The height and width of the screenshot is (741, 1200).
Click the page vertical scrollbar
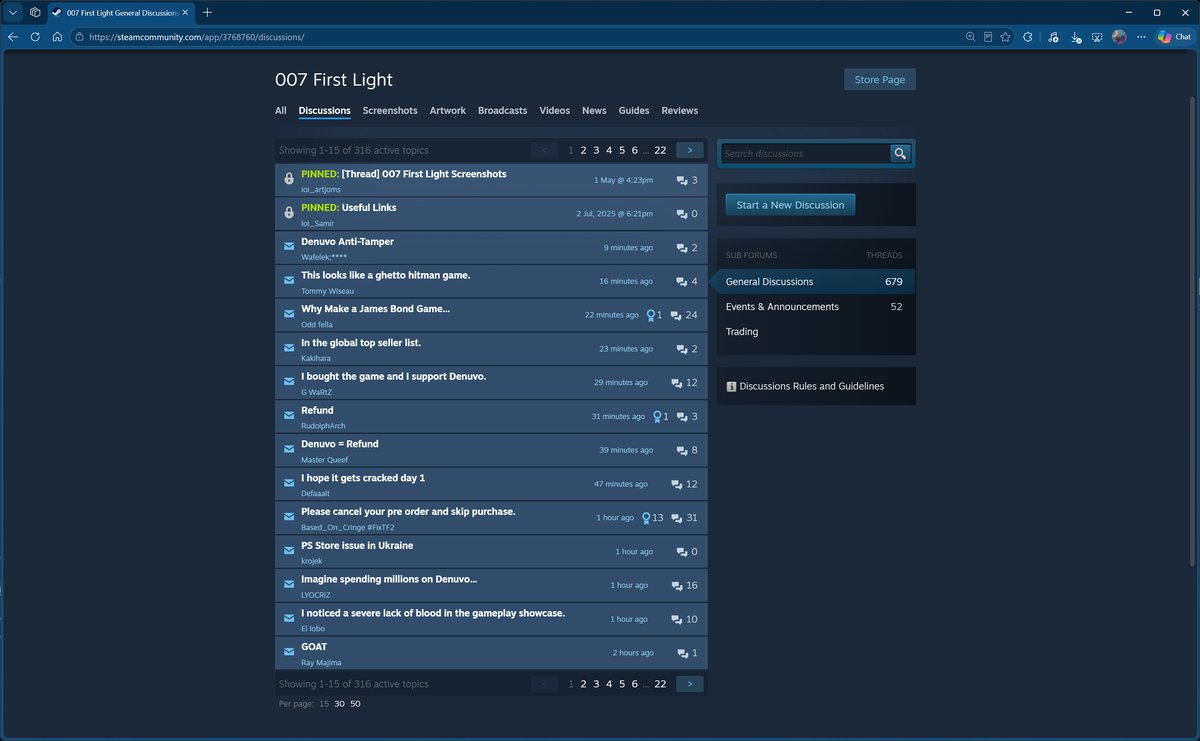1192,330
